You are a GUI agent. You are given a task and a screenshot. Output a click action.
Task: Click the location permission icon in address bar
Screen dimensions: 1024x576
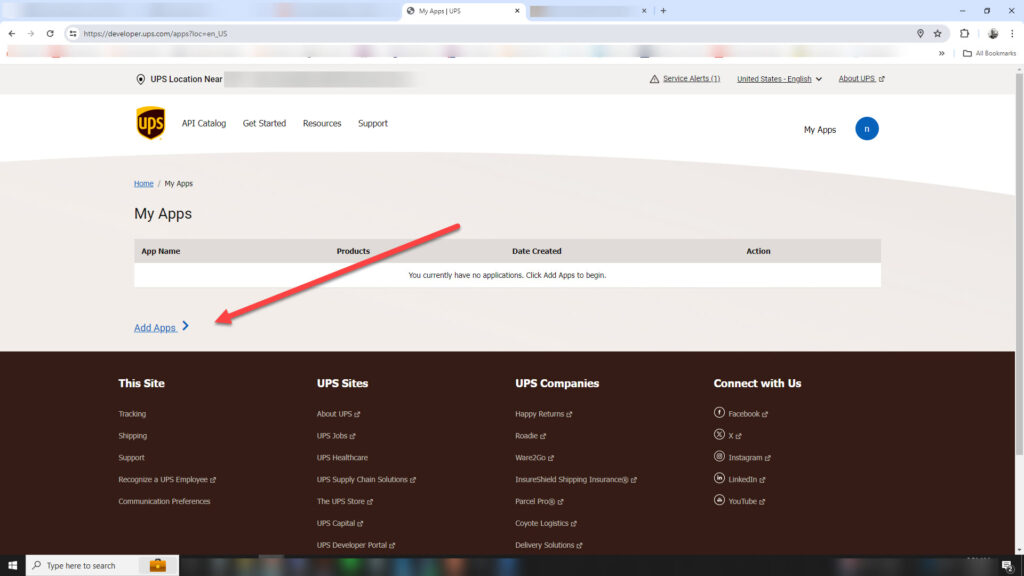[x=920, y=33]
